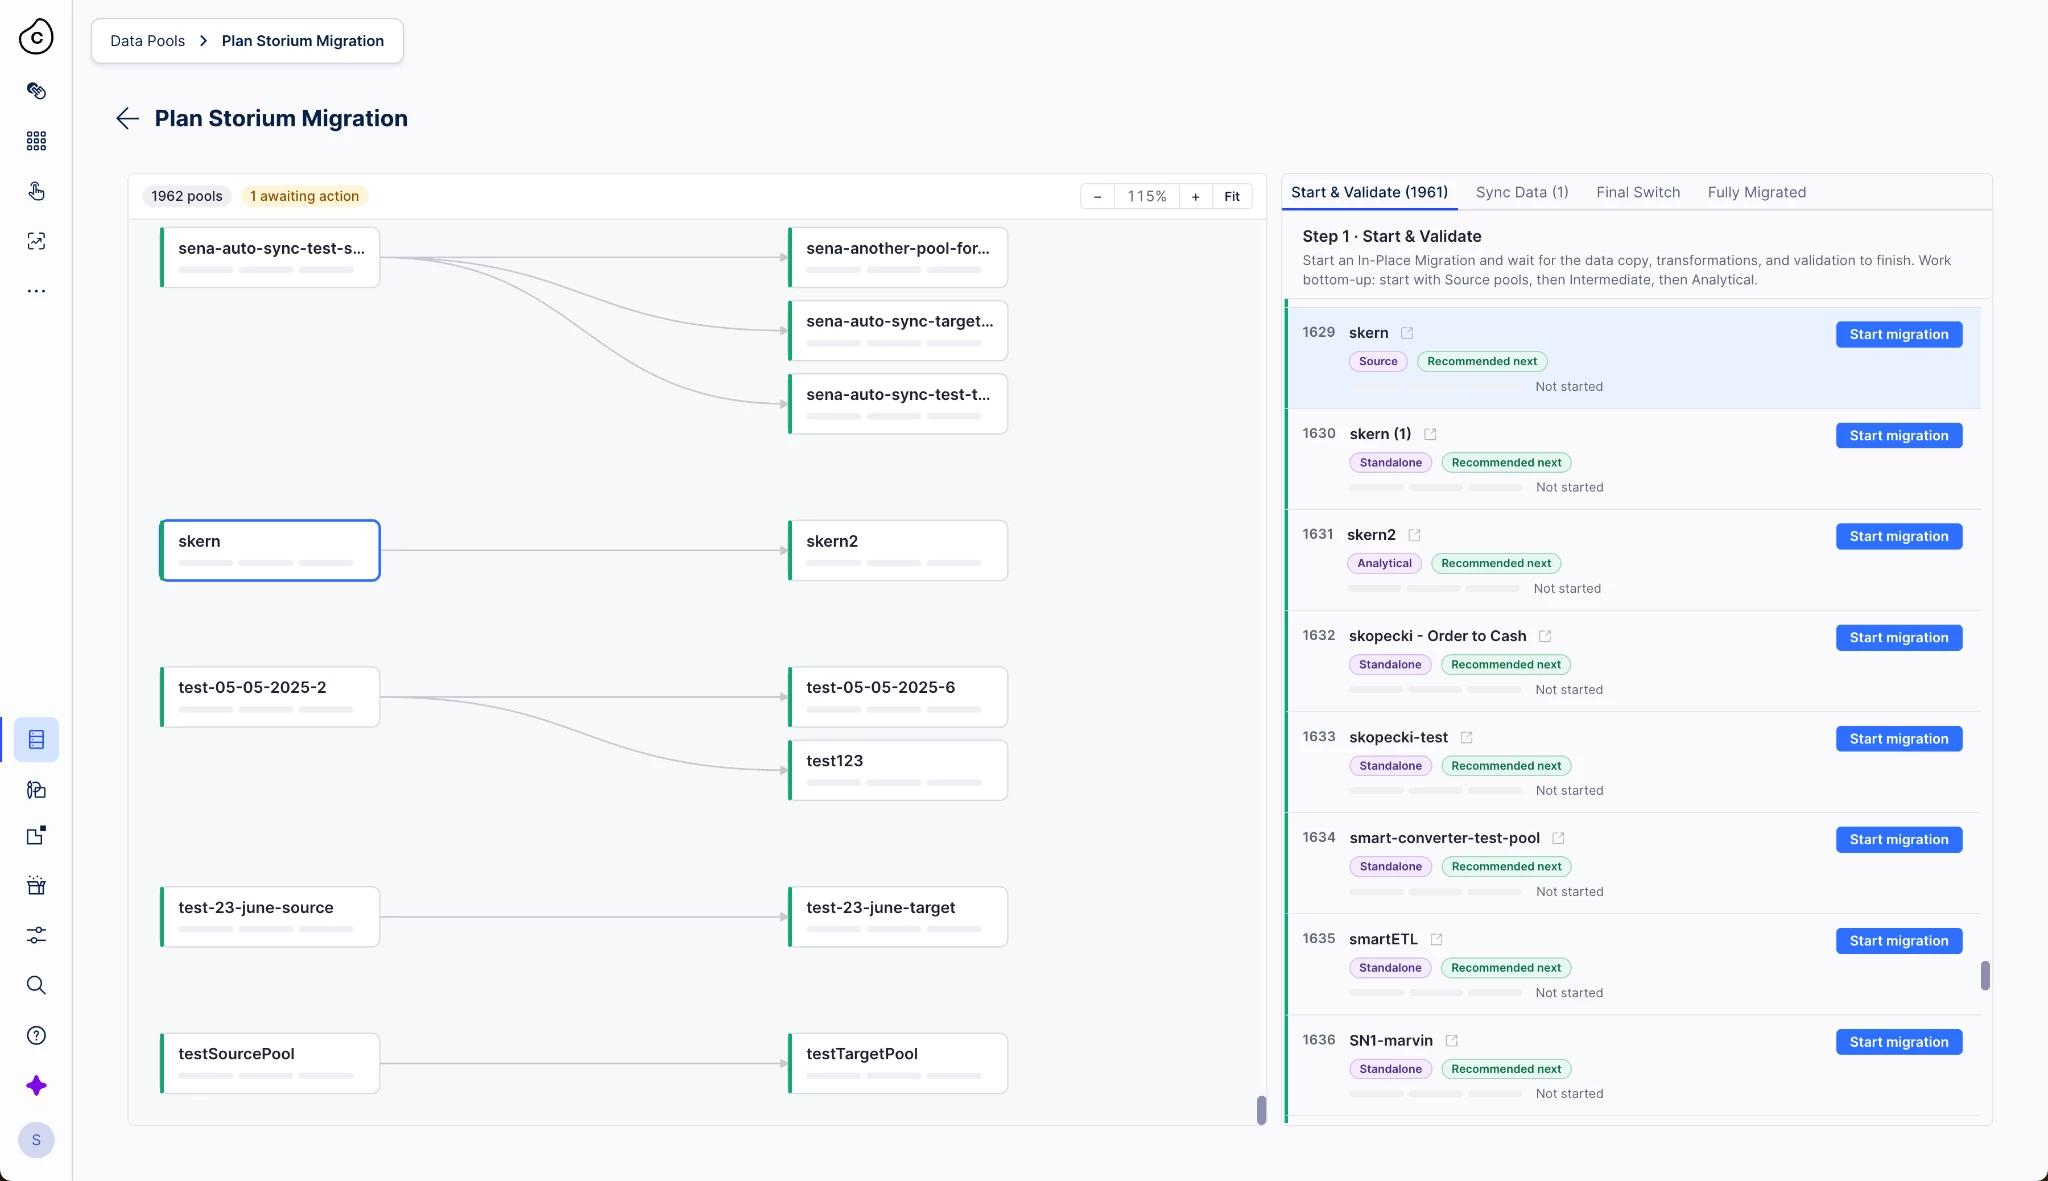Screen dimensions: 2048x1181
Task: Start migration for skopecki-test
Action: pos(1899,738)
